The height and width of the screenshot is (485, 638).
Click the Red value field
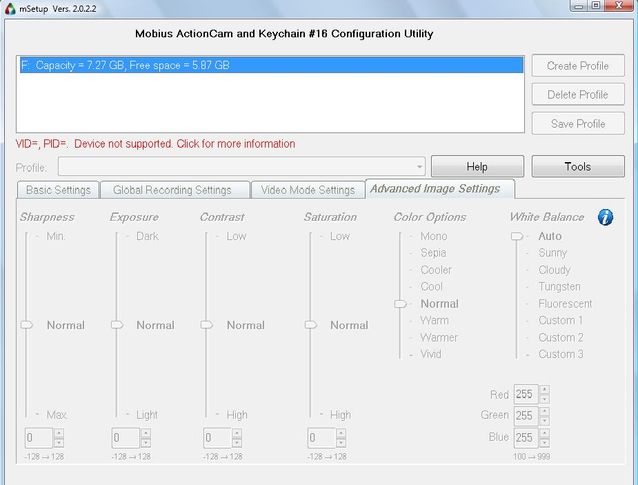pyautogui.click(x=526, y=394)
